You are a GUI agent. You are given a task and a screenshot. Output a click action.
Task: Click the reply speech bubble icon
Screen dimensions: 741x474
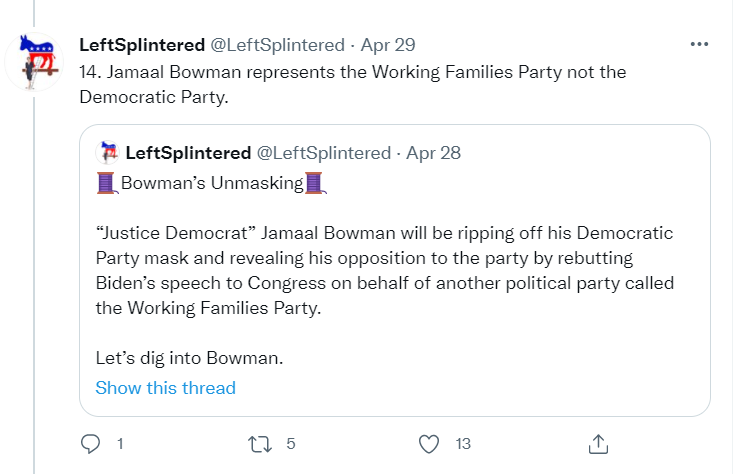tap(90, 443)
